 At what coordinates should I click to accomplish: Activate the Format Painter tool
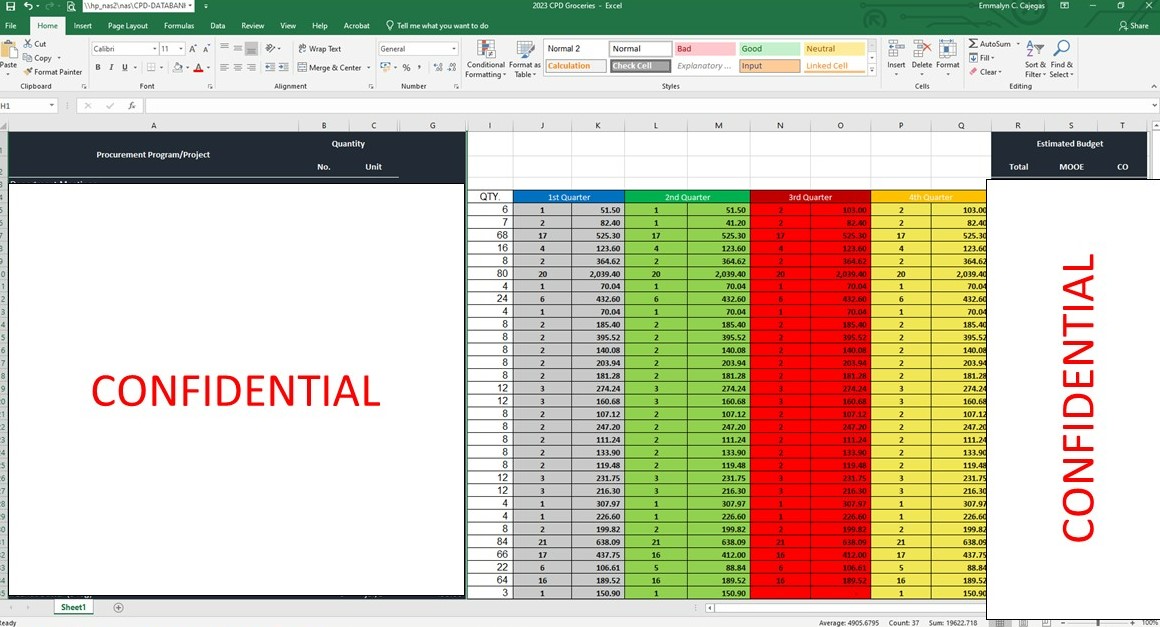coord(53,72)
